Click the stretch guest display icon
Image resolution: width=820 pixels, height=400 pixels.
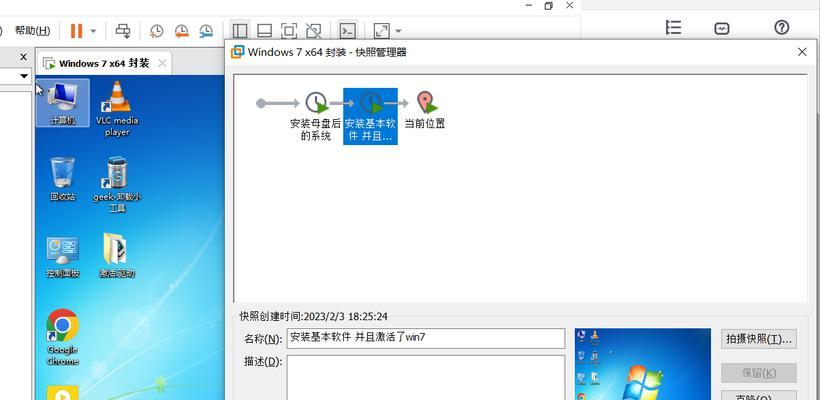click(382, 31)
